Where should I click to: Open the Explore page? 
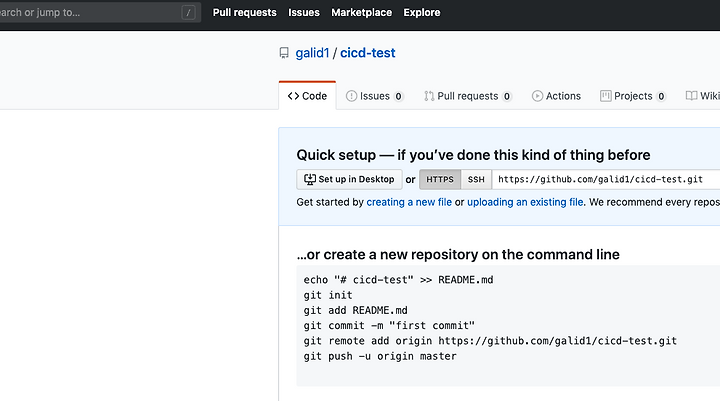click(x=422, y=12)
